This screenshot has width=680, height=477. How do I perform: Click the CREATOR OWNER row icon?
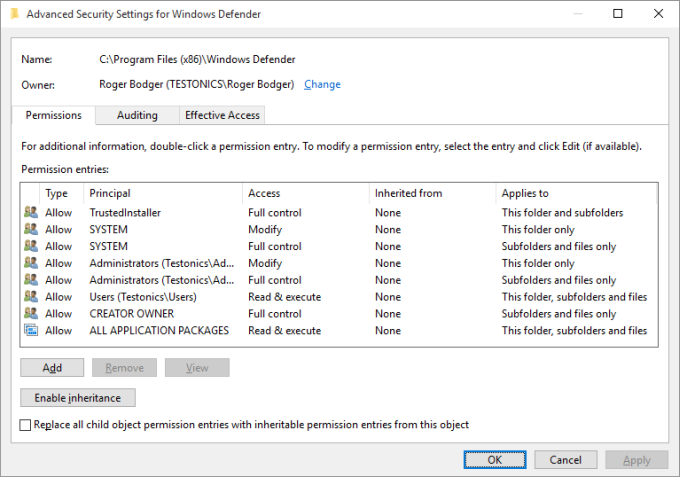click(30, 314)
